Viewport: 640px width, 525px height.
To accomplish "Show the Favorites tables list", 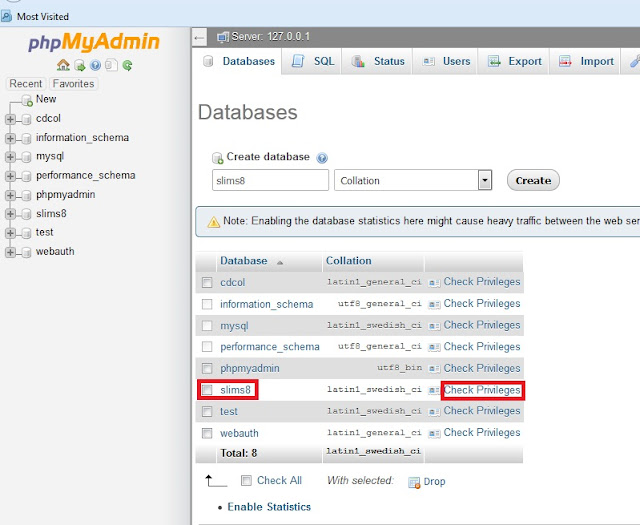I will tap(73, 84).
